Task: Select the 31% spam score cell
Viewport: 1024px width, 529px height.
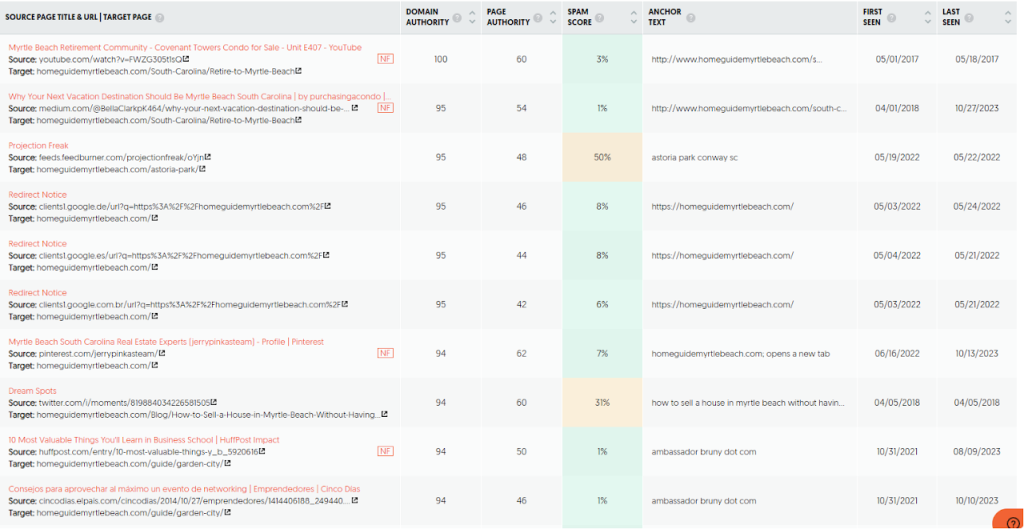Action: pyautogui.click(x=602, y=402)
